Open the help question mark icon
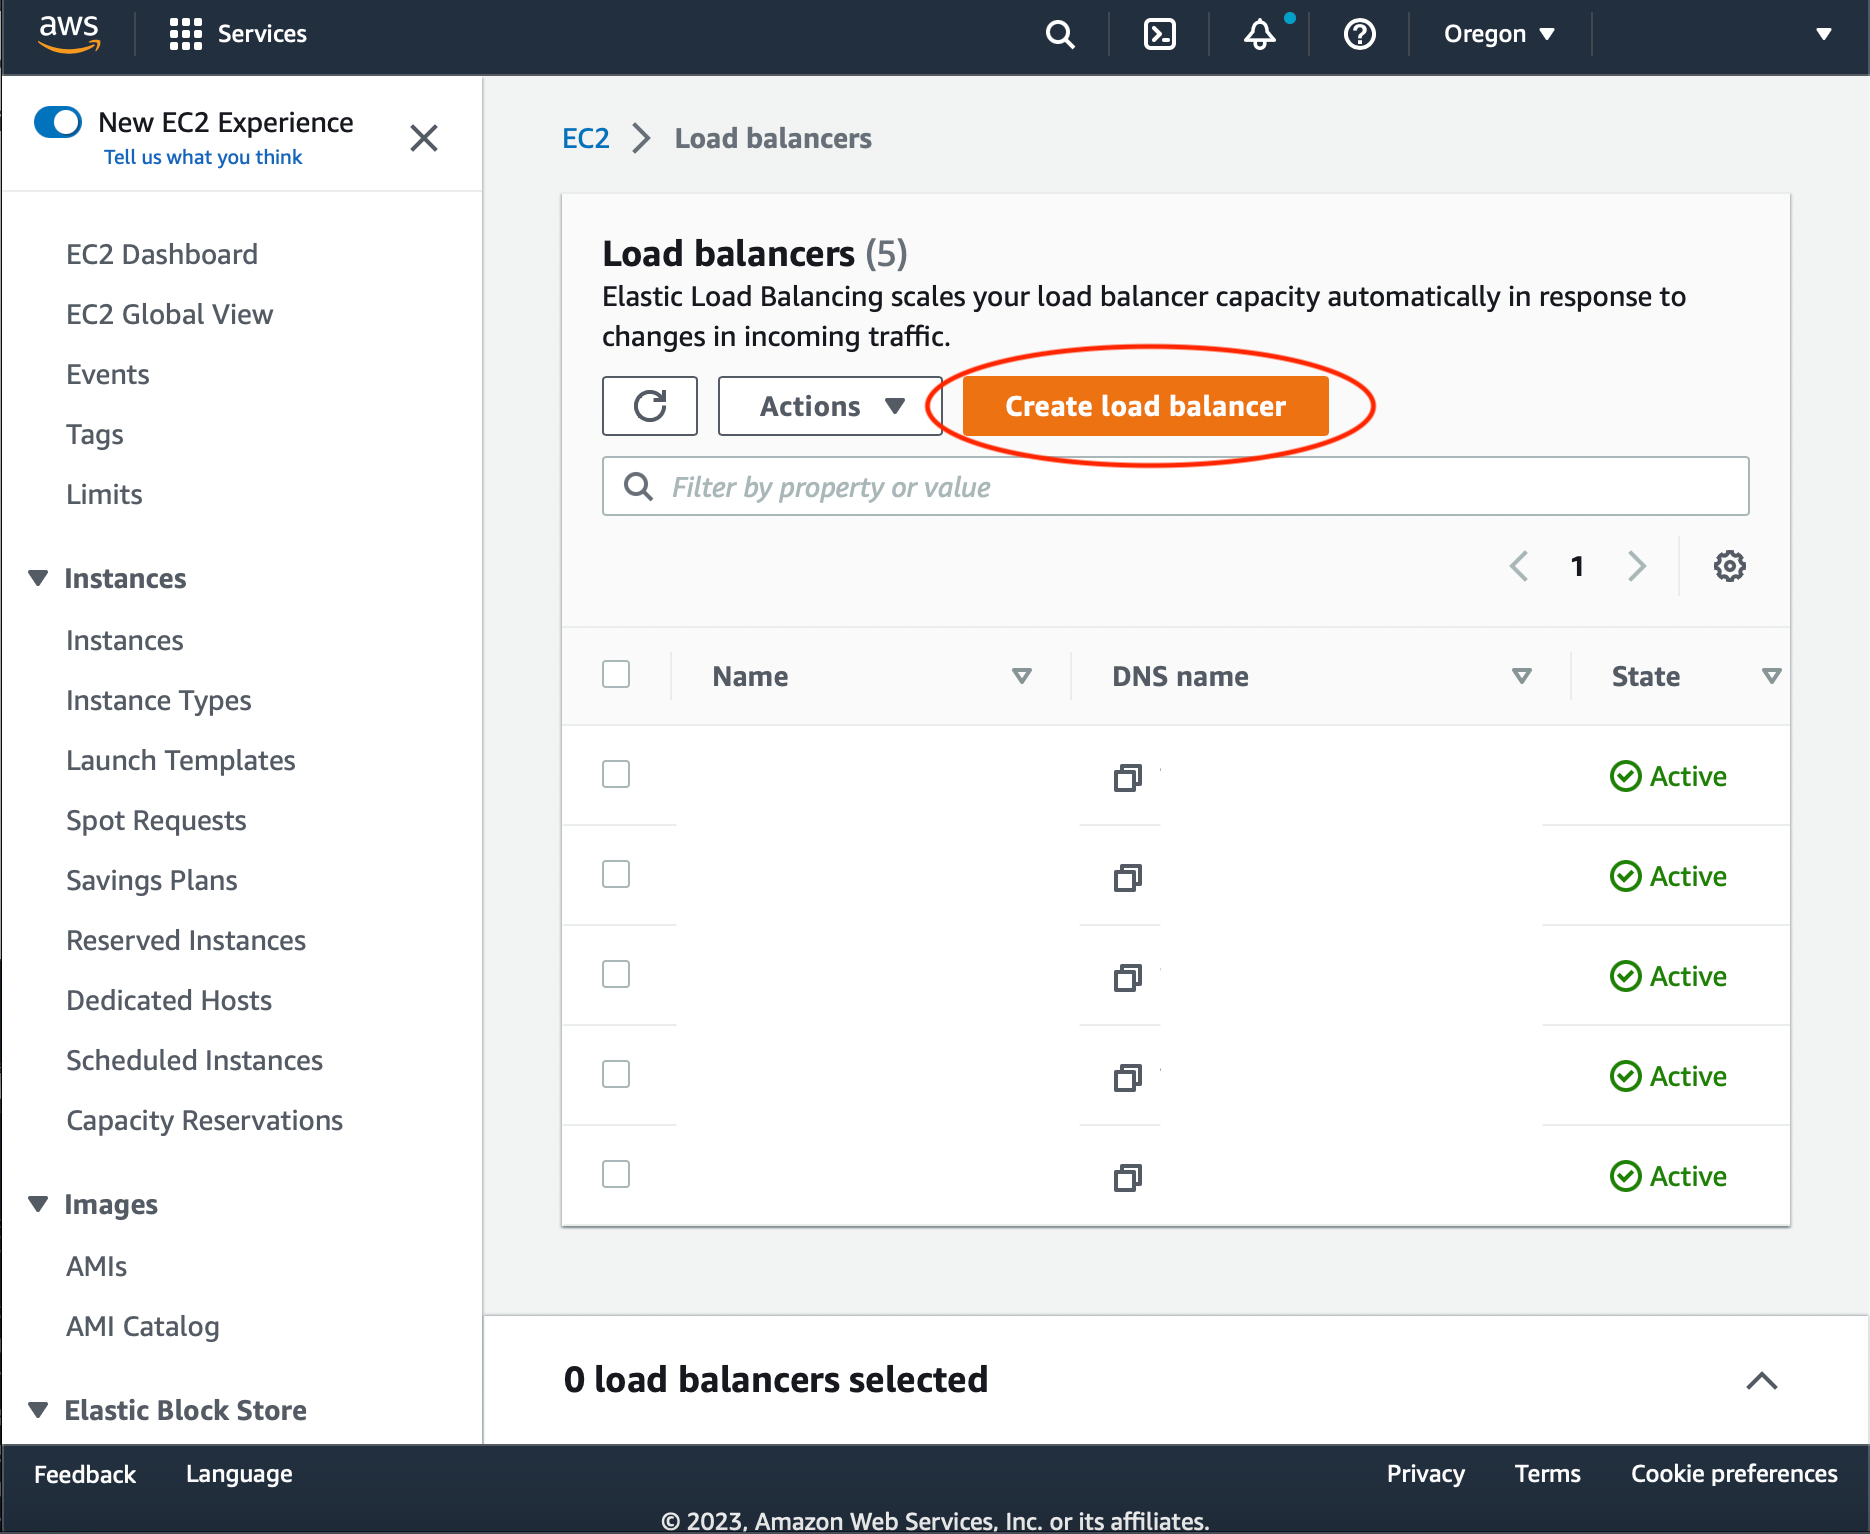 pyautogui.click(x=1360, y=35)
